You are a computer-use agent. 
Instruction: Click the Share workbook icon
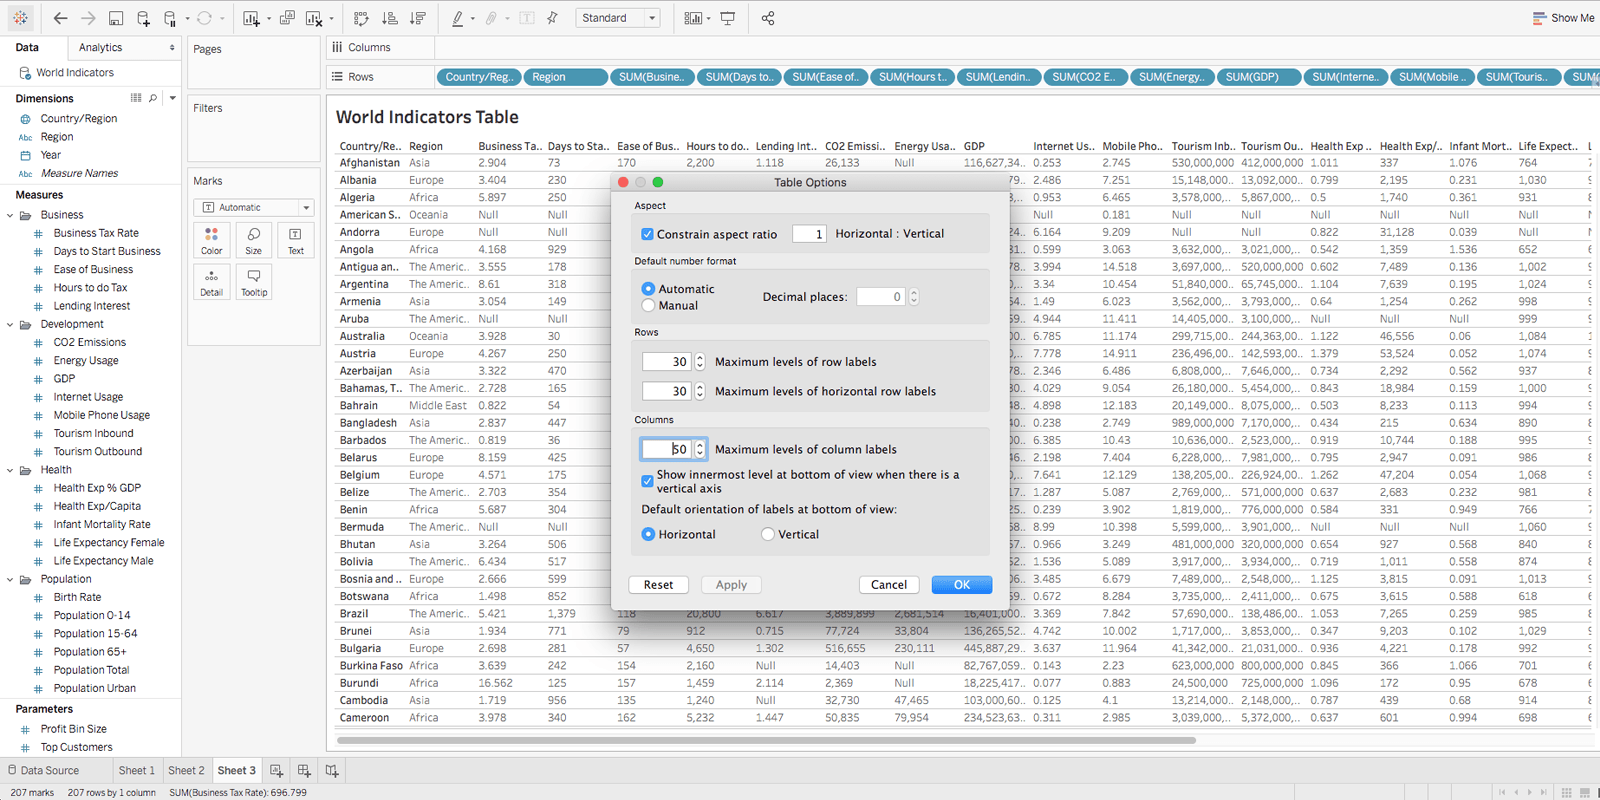(x=768, y=18)
